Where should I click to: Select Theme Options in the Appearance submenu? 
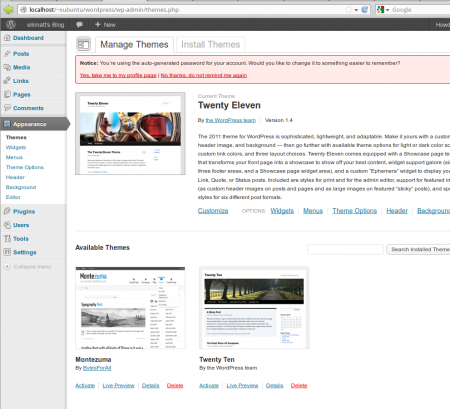[x=25, y=167]
